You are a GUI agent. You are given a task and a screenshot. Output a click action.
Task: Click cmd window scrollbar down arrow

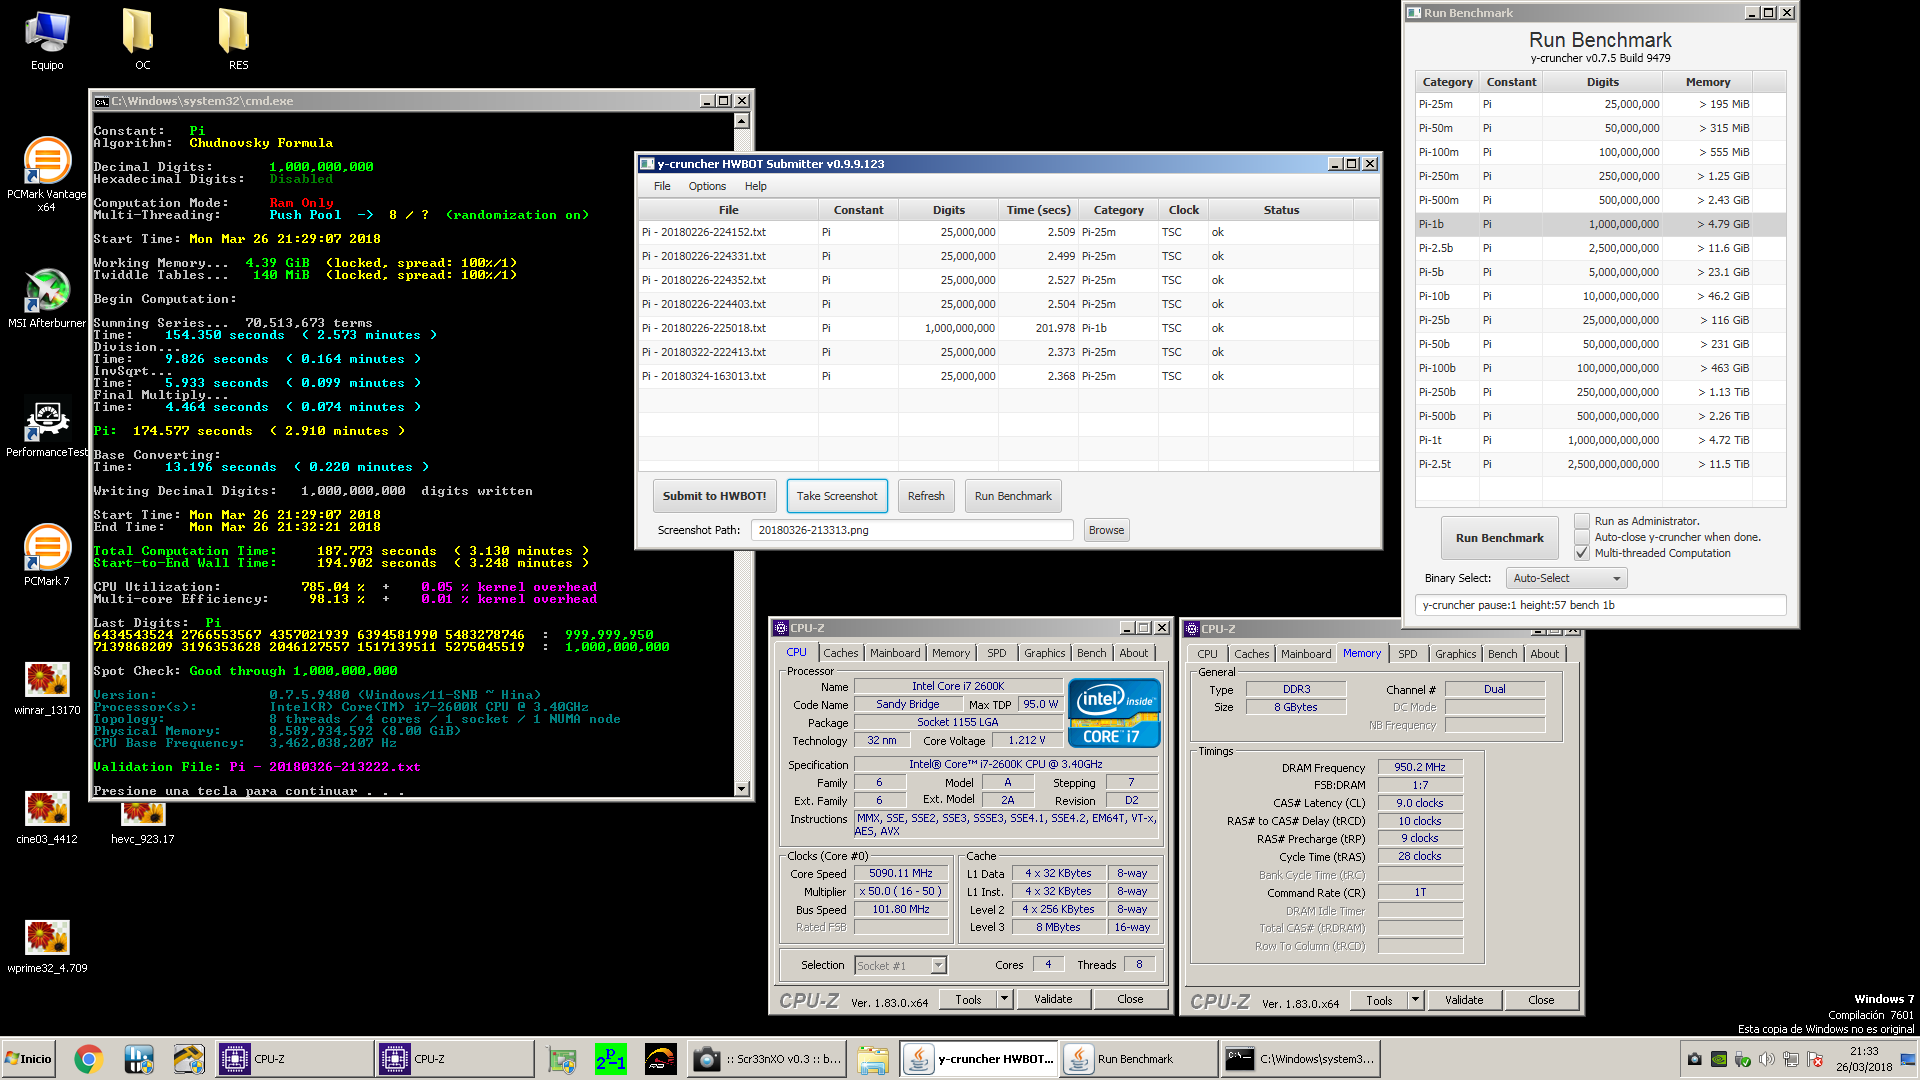(742, 789)
